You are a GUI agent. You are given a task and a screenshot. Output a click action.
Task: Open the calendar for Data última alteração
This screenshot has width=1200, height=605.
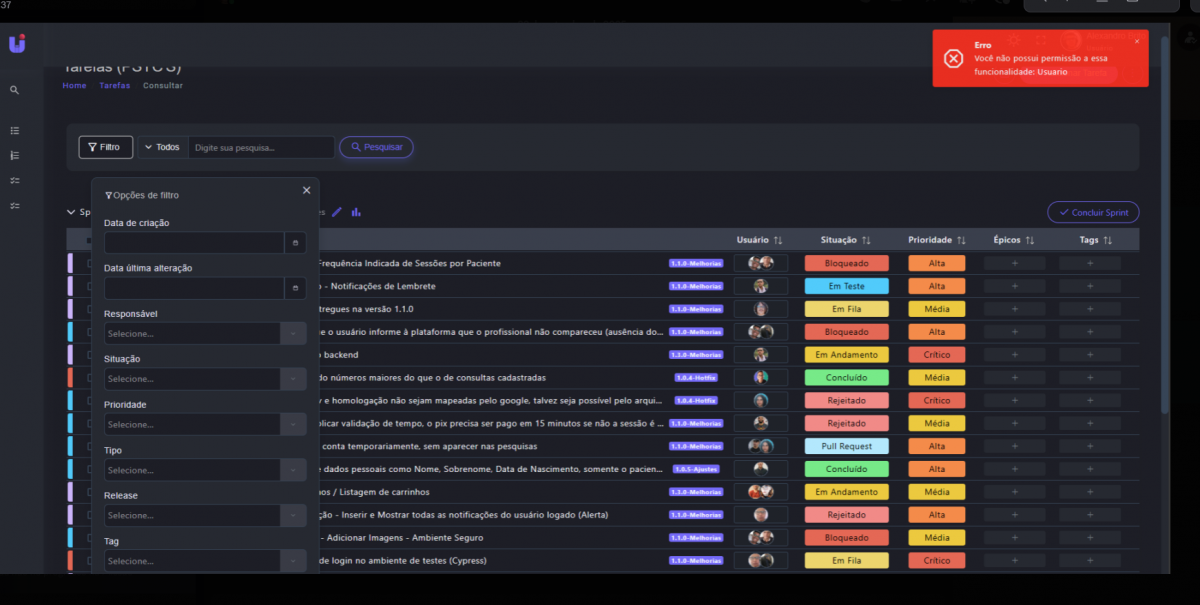295,289
